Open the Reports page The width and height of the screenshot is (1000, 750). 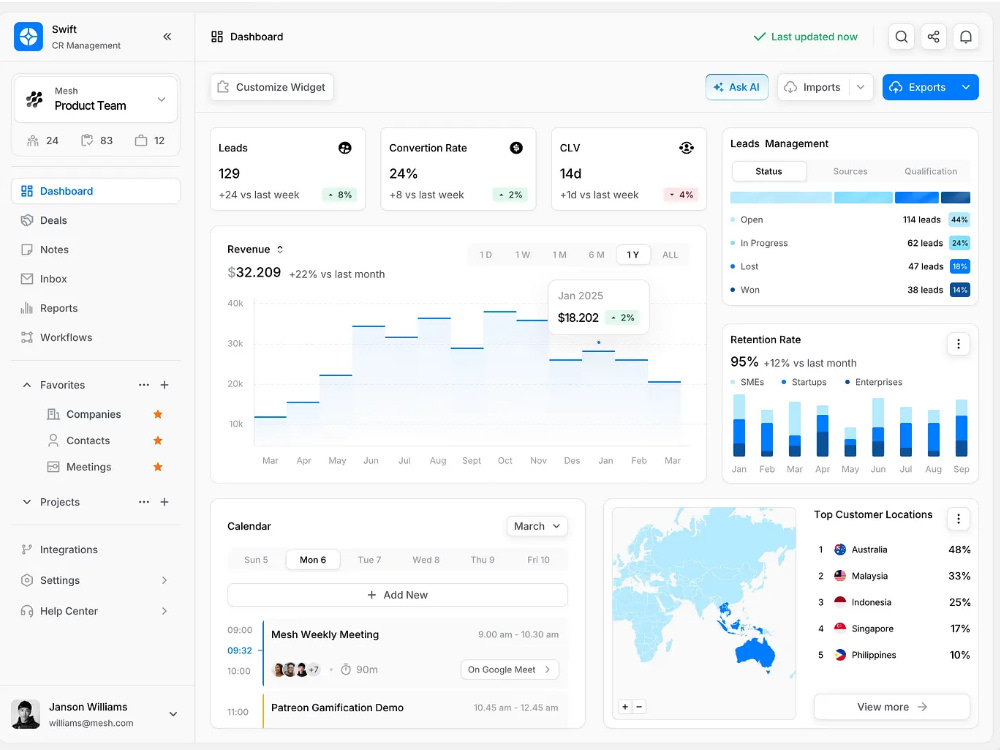tap(96, 308)
